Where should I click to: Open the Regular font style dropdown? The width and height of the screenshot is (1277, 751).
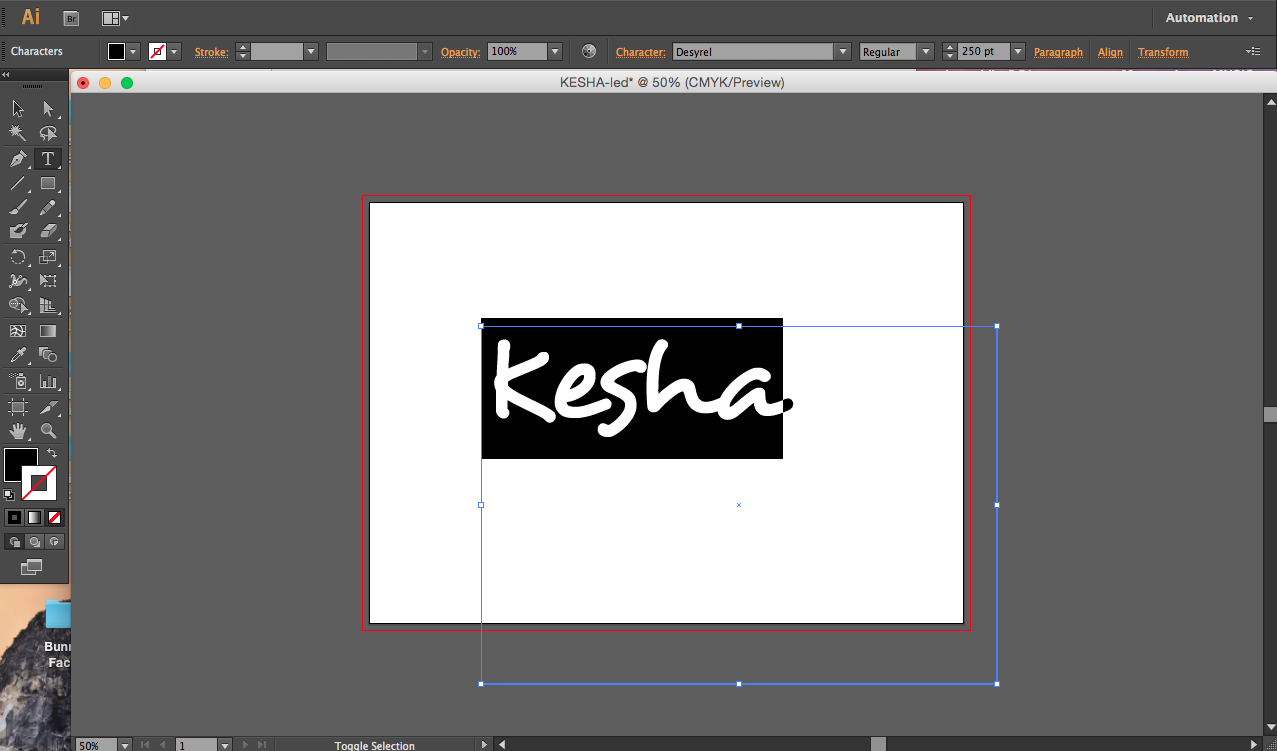click(926, 52)
